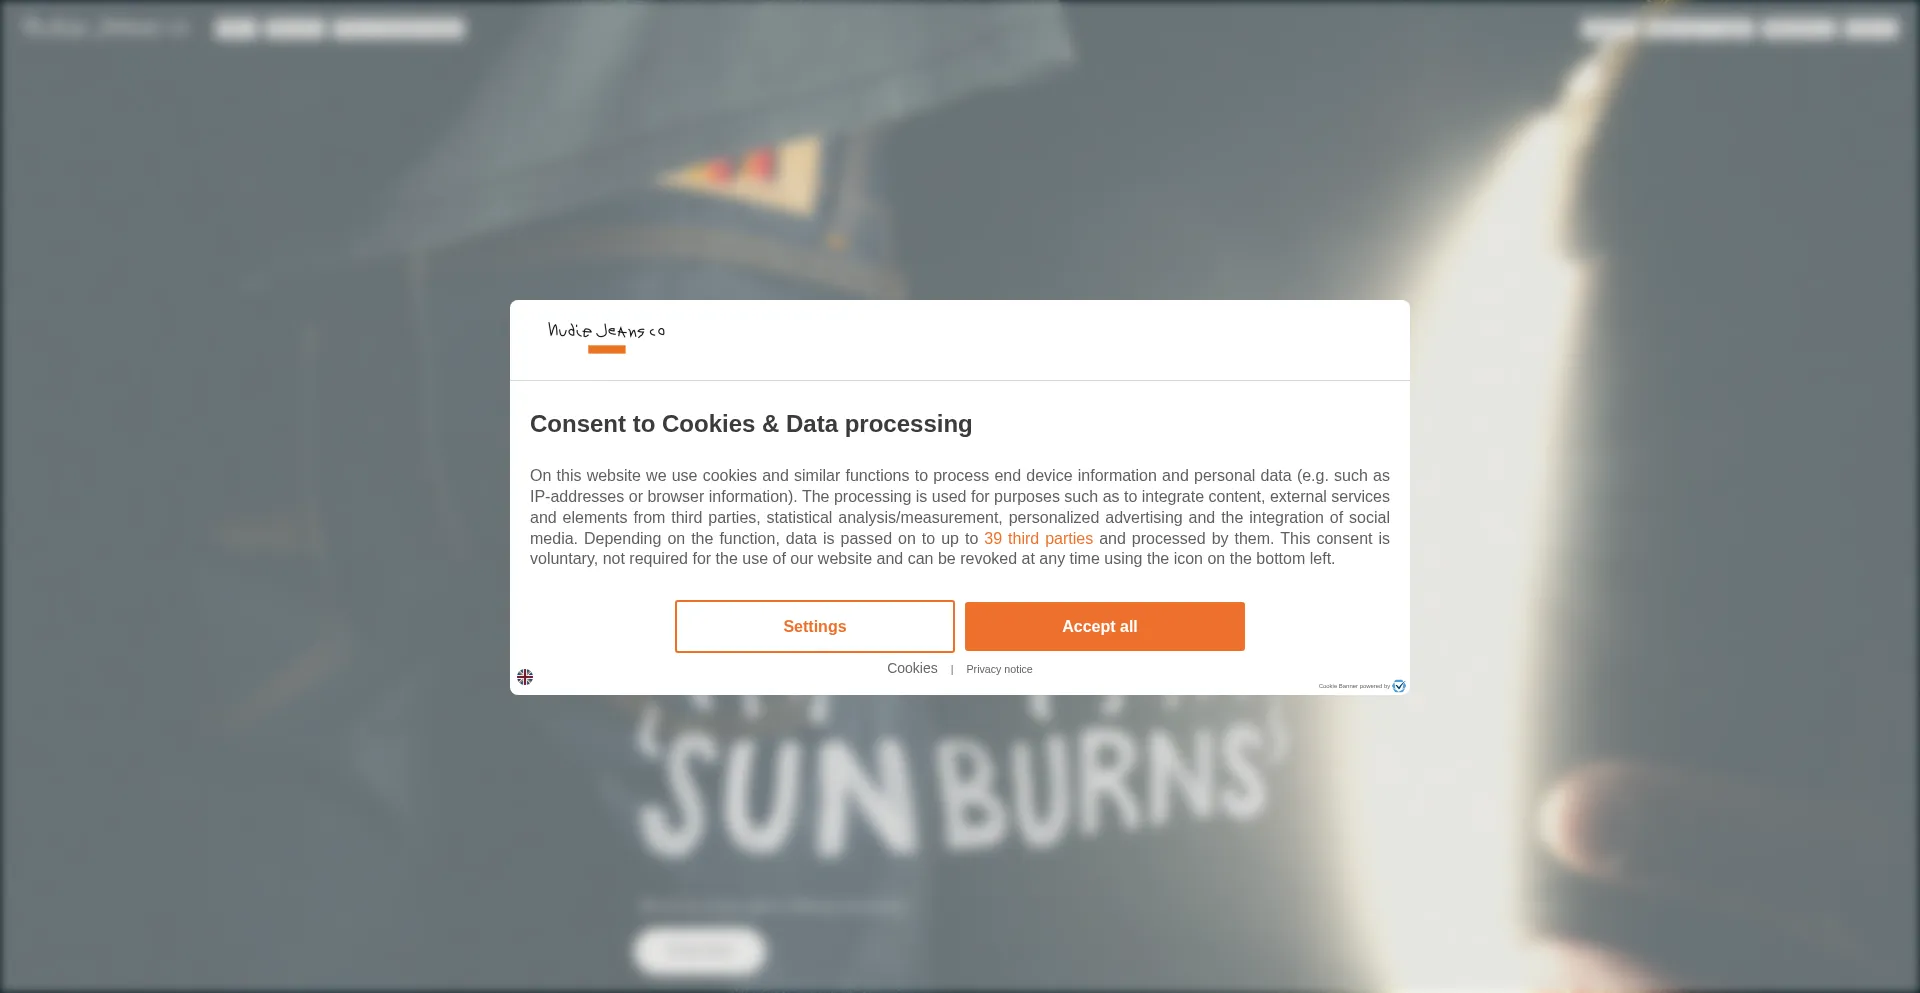Click the 'Cookie Banner powered by' text
1920x993 pixels.
coord(1354,686)
